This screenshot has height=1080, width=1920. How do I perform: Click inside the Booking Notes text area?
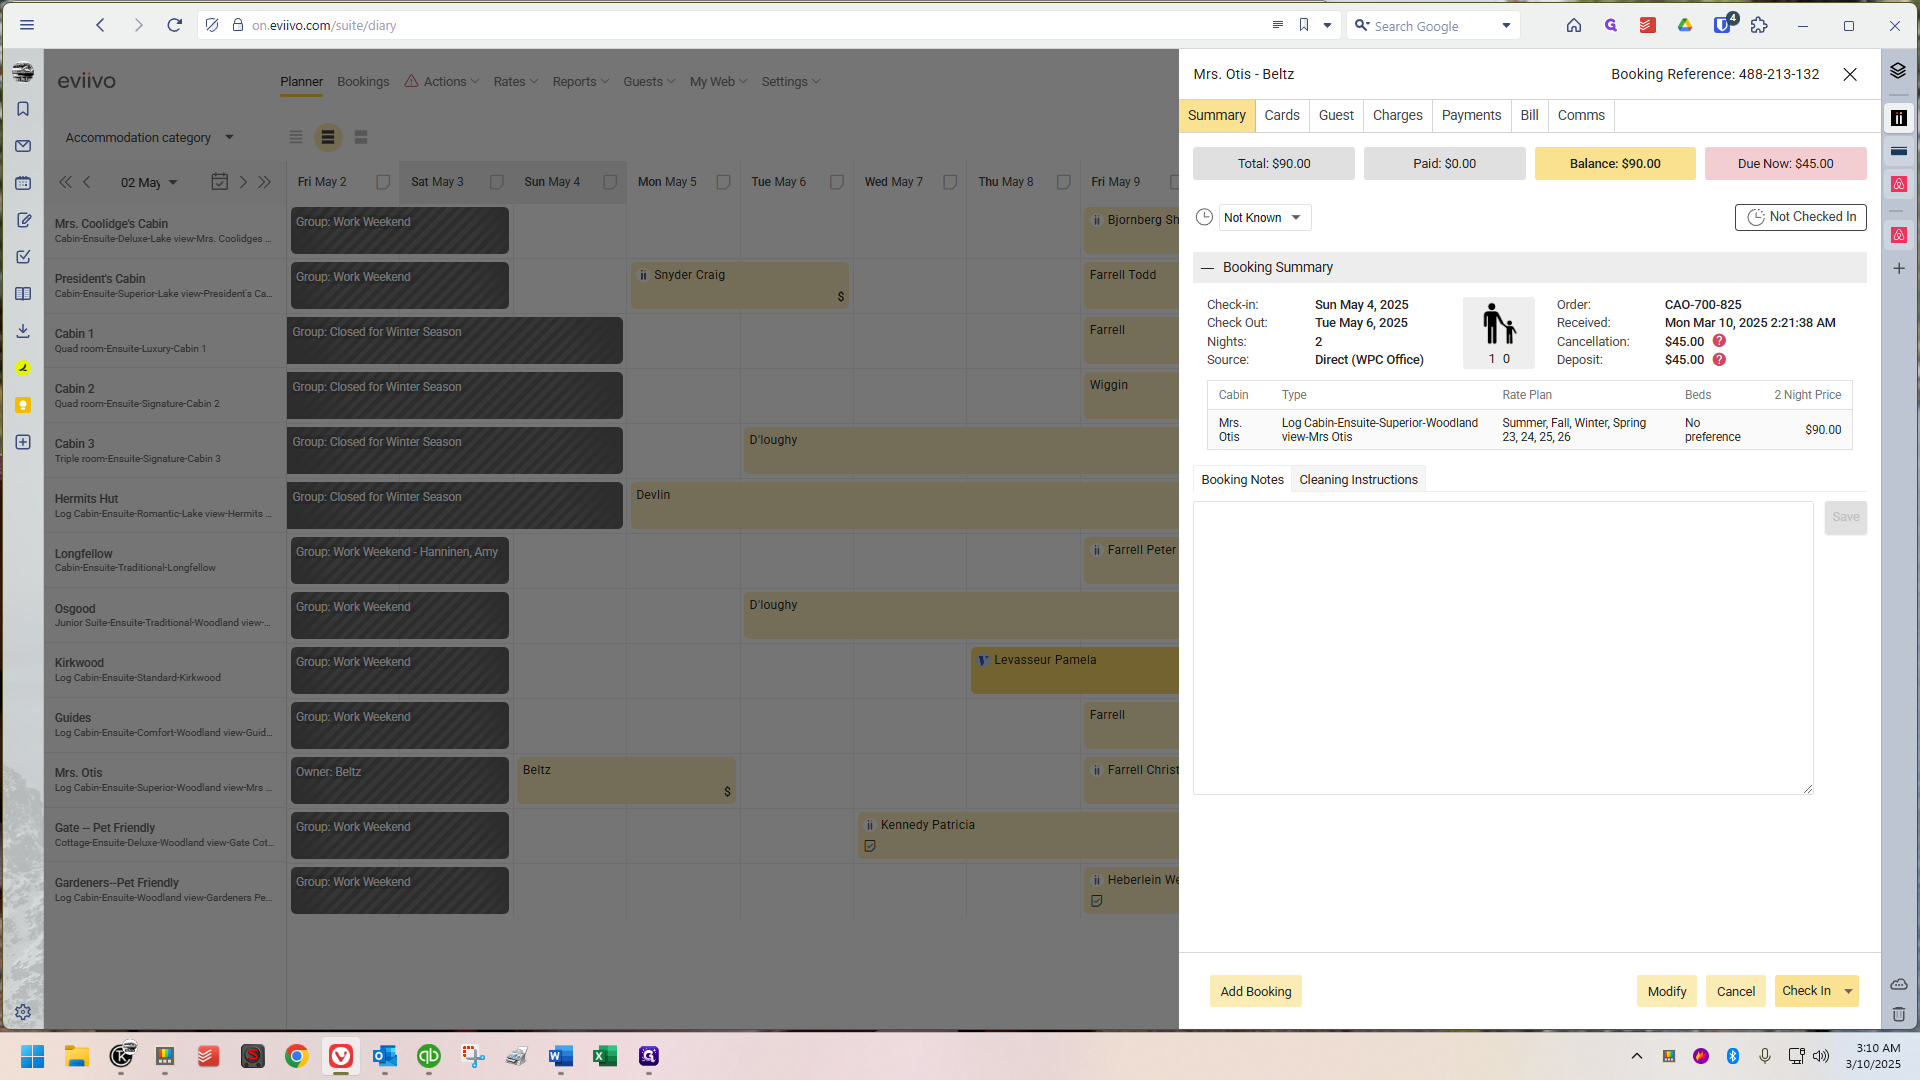(x=1502, y=647)
